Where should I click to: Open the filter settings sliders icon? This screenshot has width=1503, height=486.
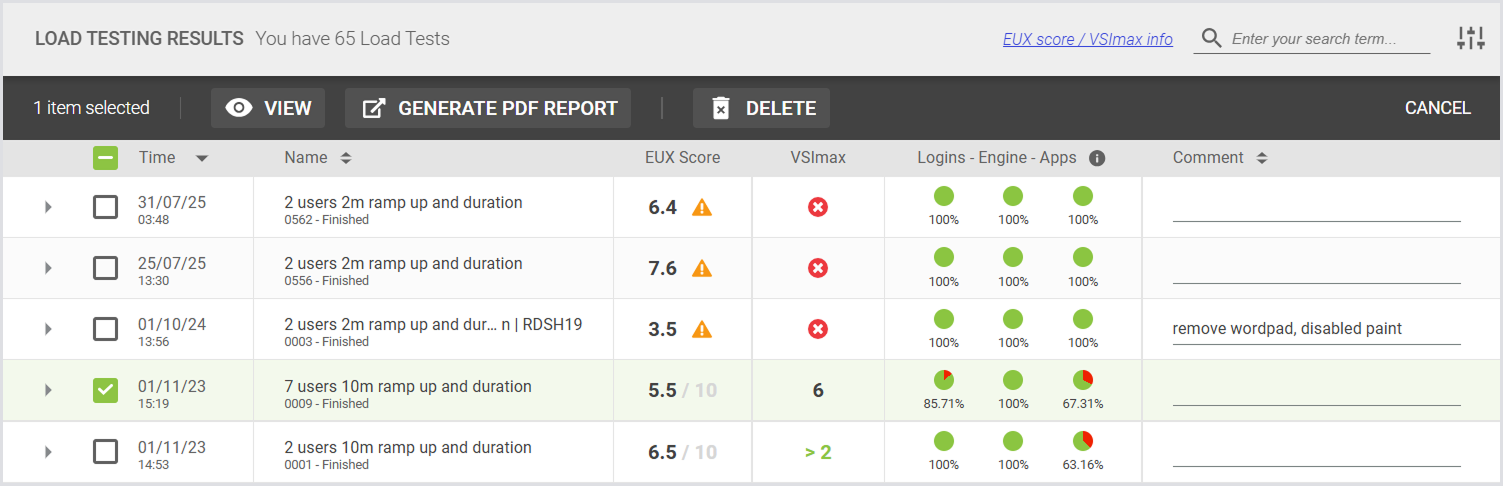pyautogui.click(x=1471, y=39)
